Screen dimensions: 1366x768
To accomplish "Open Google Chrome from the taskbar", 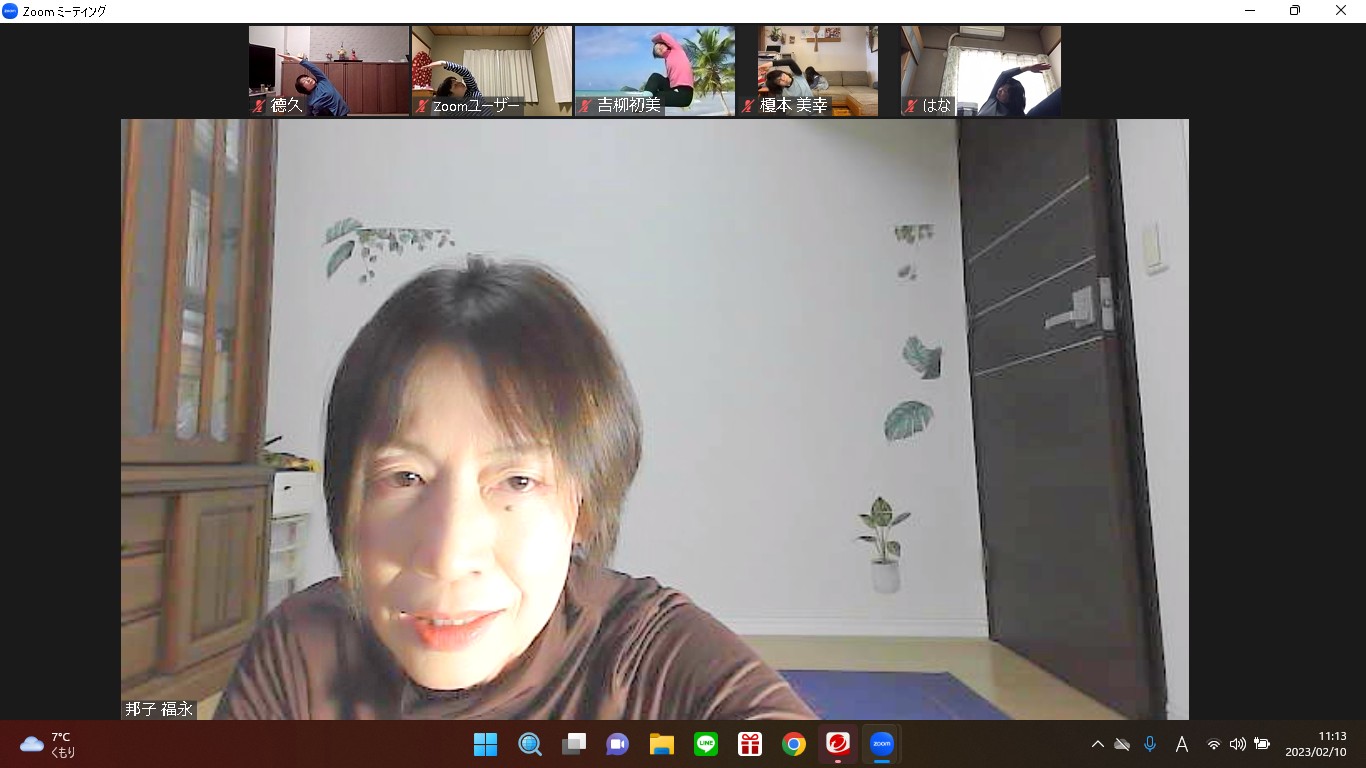I will tap(794, 744).
